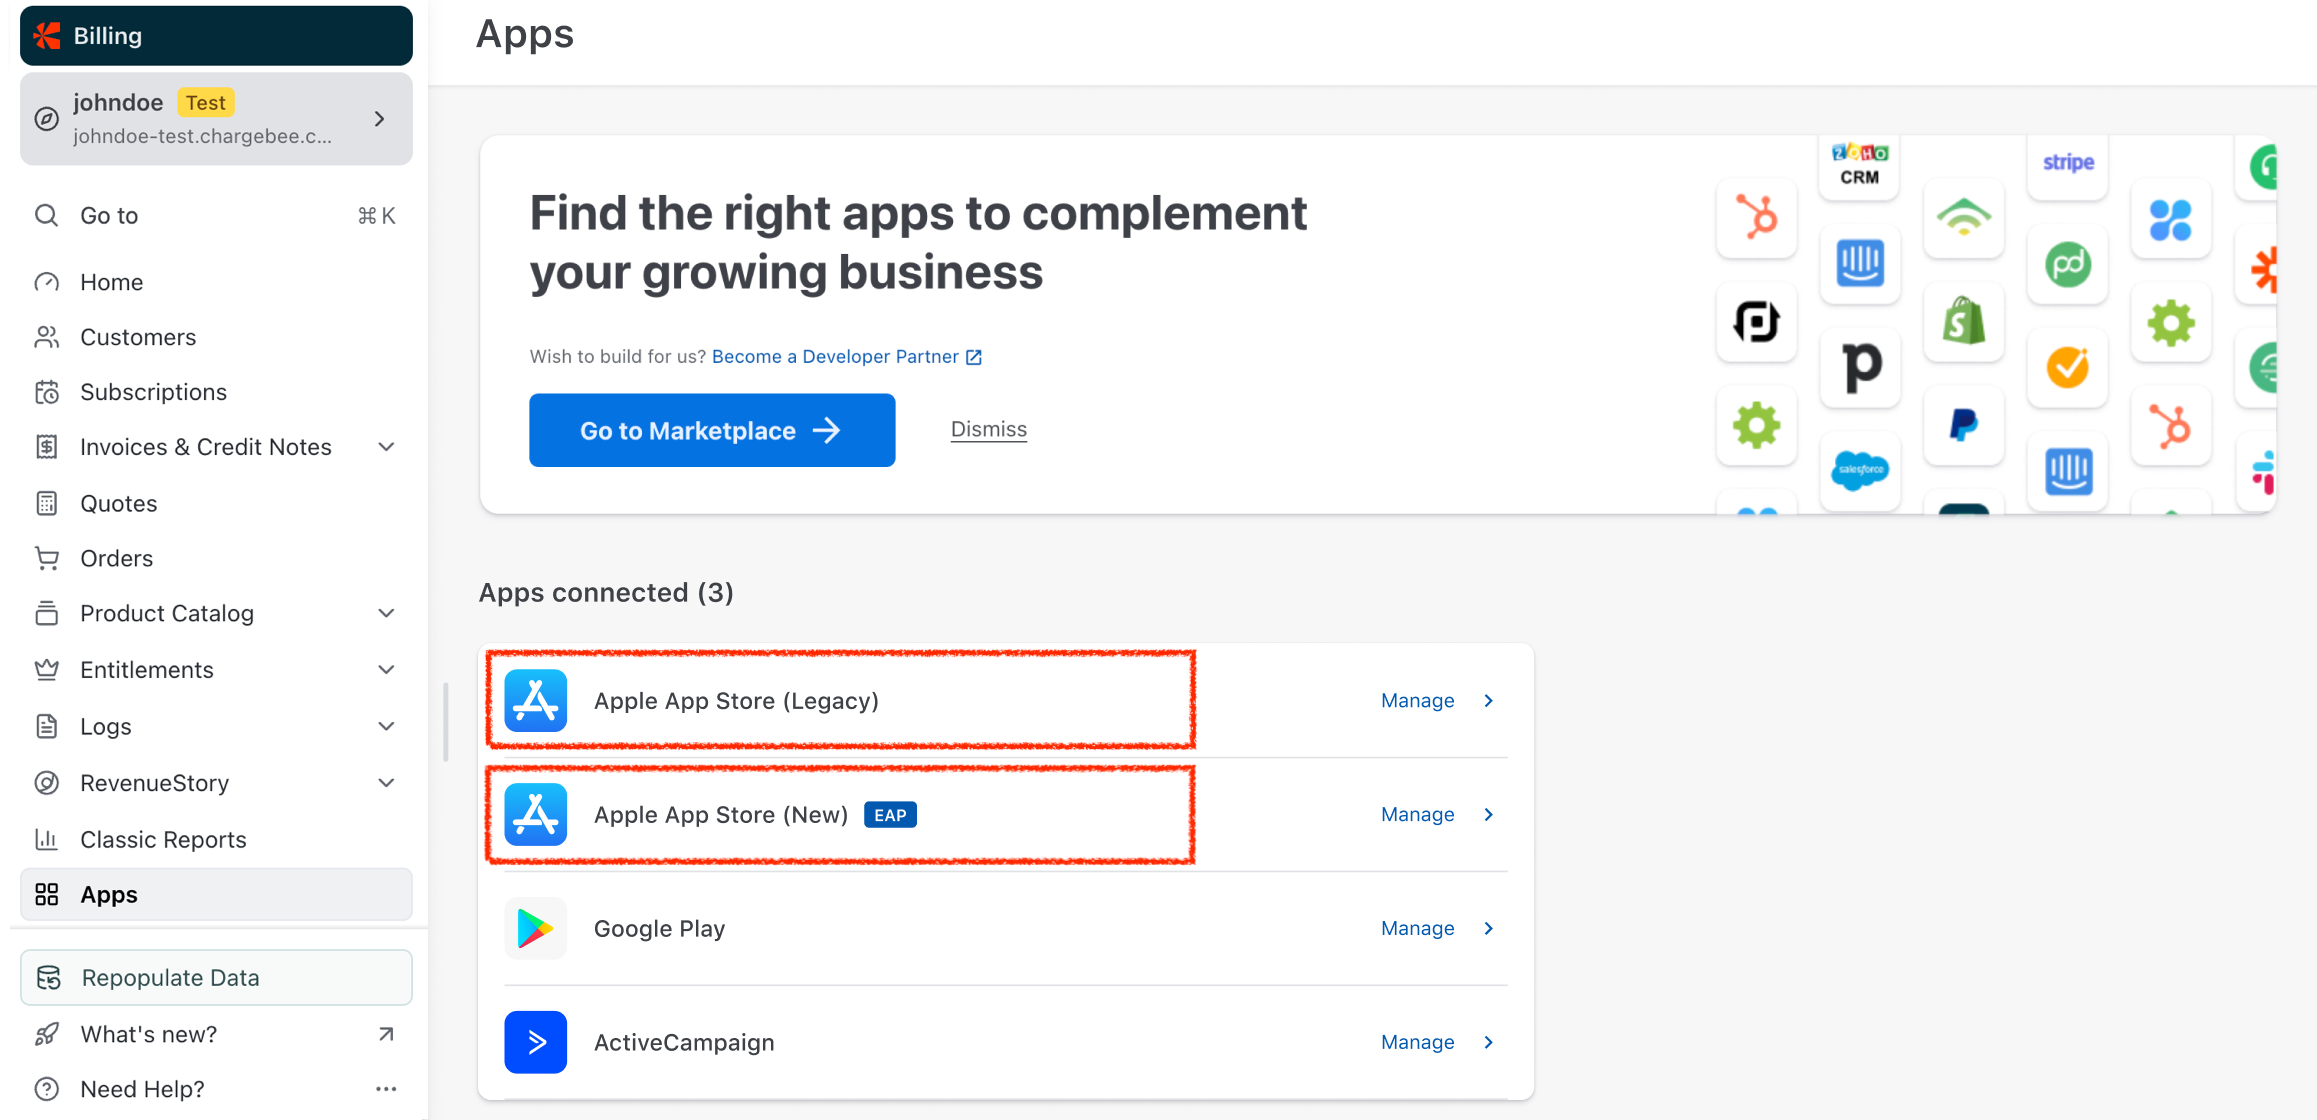
Task: Expand the RevenueStory submenu
Action: coord(386,783)
